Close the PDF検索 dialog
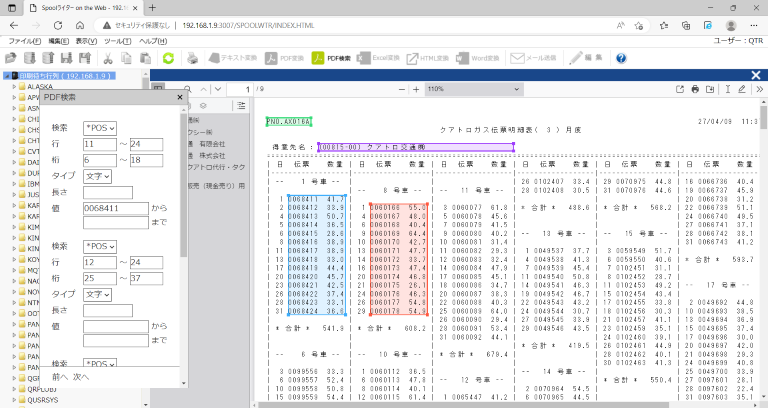Screen dimensions: 768x408 click(x=179, y=97)
